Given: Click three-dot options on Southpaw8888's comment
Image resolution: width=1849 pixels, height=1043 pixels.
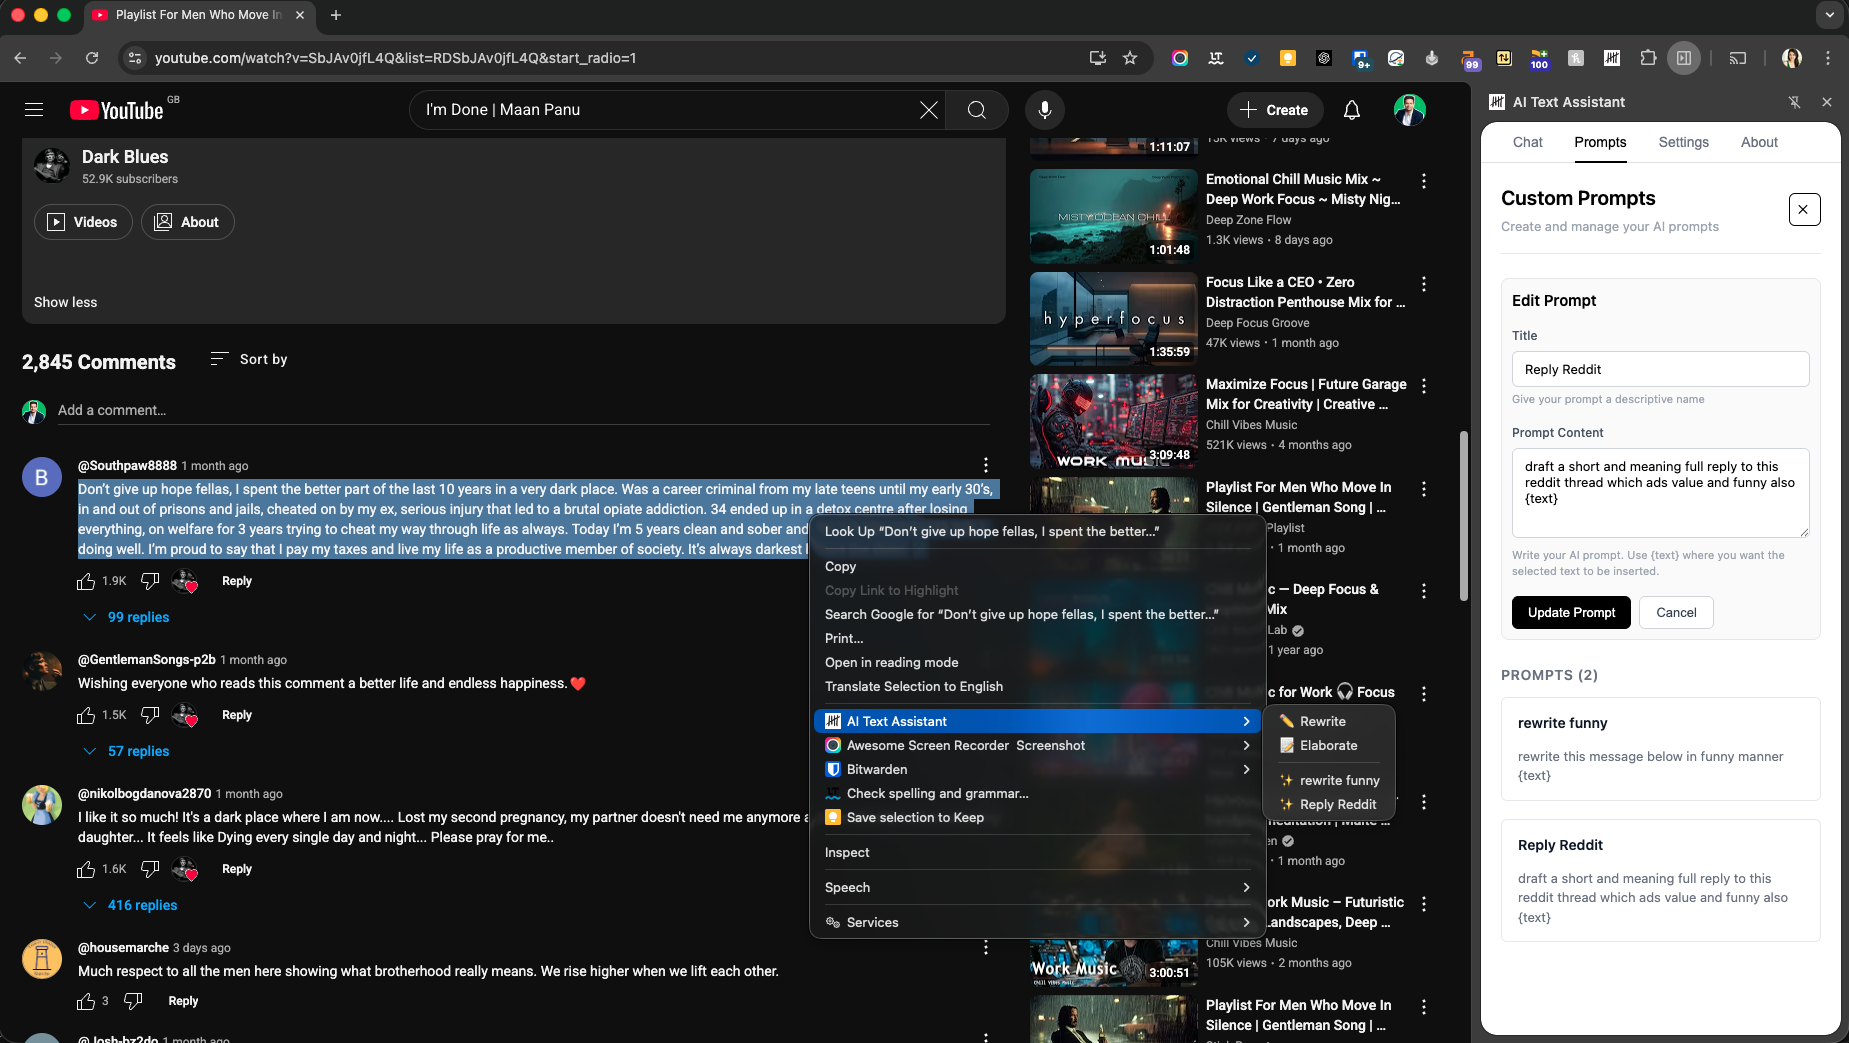Looking at the screenshot, I should point(985,465).
